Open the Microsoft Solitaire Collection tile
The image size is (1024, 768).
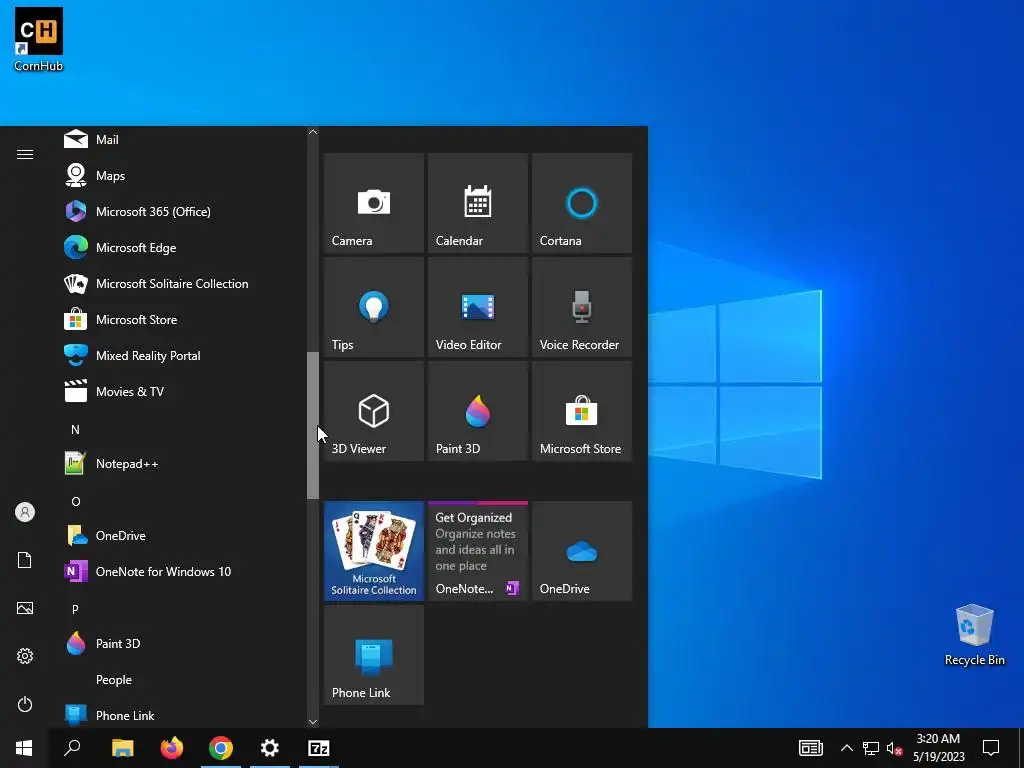pyautogui.click(x=374, y=551)
